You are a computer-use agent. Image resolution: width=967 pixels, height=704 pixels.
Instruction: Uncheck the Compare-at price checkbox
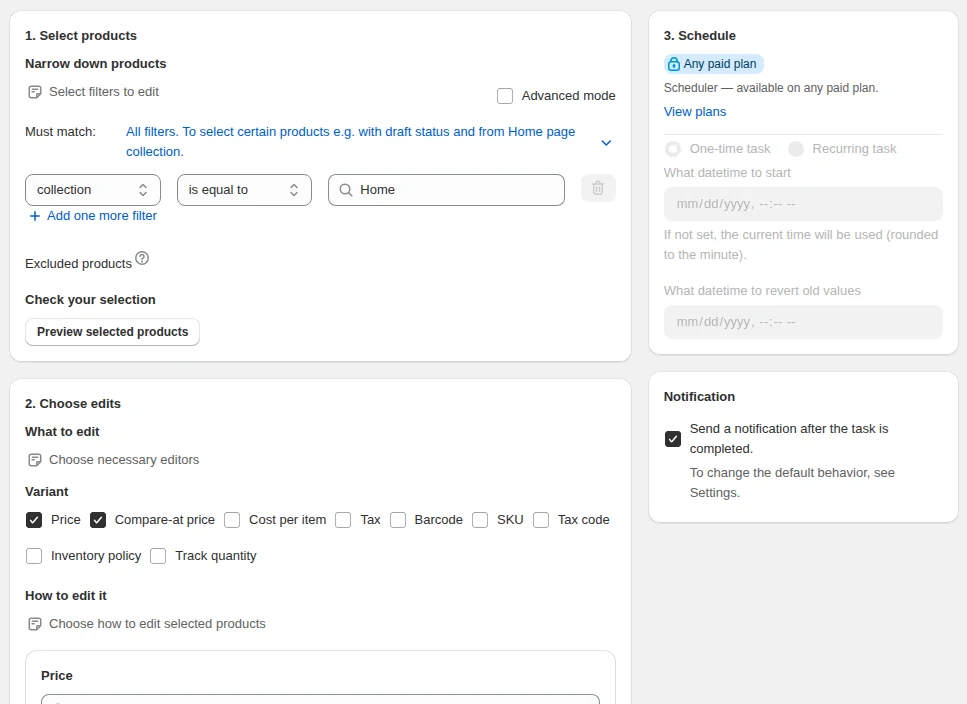pyautogui.click(x=97, y=520)
